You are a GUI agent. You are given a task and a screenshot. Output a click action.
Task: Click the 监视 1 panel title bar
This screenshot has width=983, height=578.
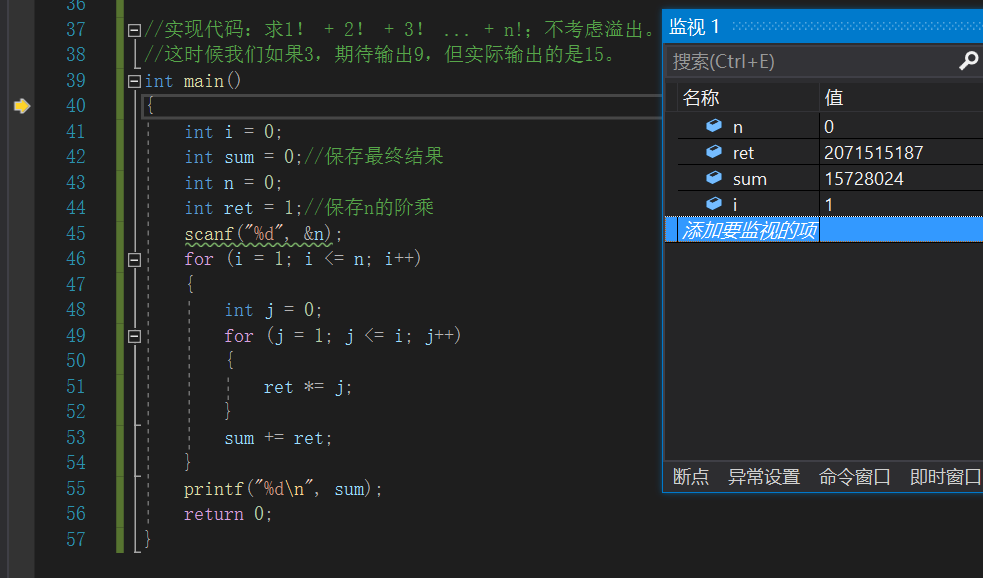tap(823, 26)
